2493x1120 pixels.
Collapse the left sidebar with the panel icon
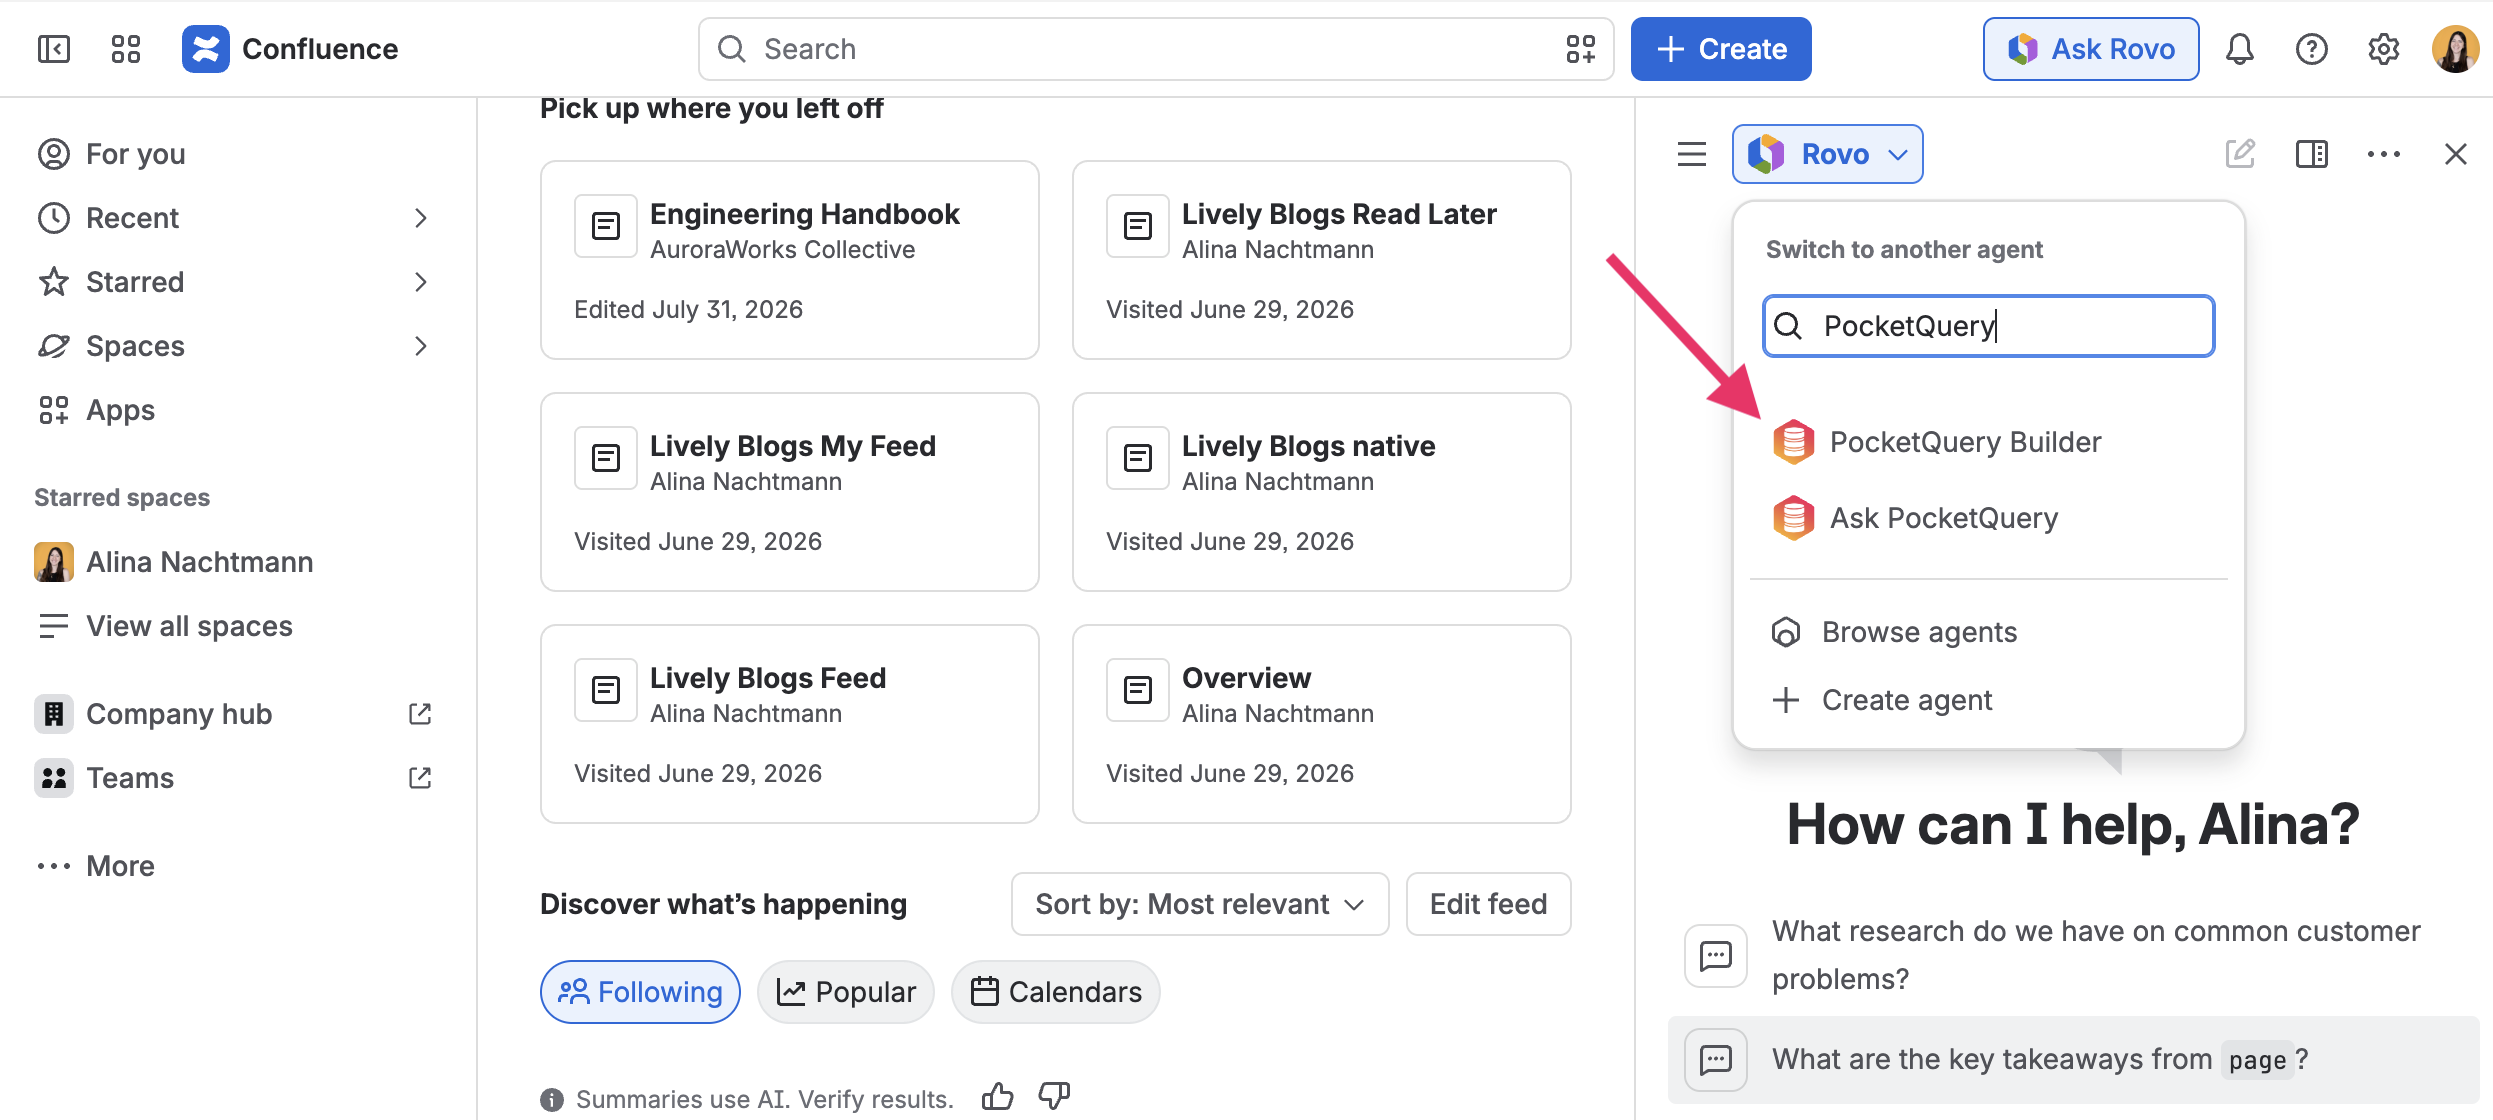pos(53,49)
